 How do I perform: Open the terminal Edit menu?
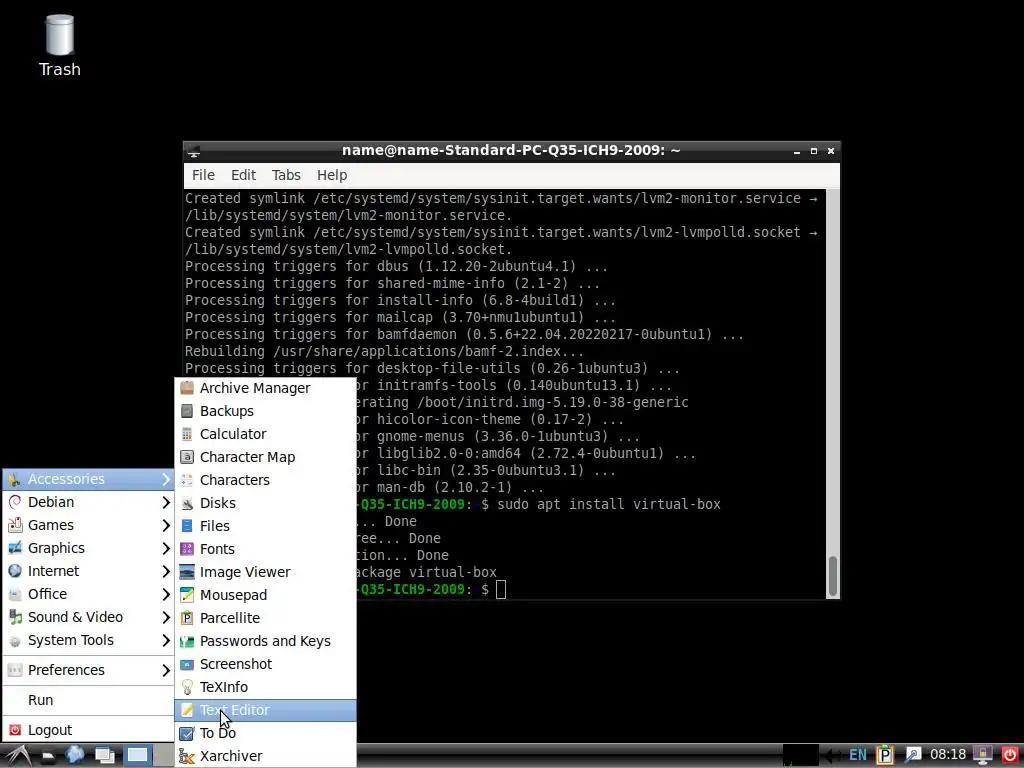tap(243, 175)
